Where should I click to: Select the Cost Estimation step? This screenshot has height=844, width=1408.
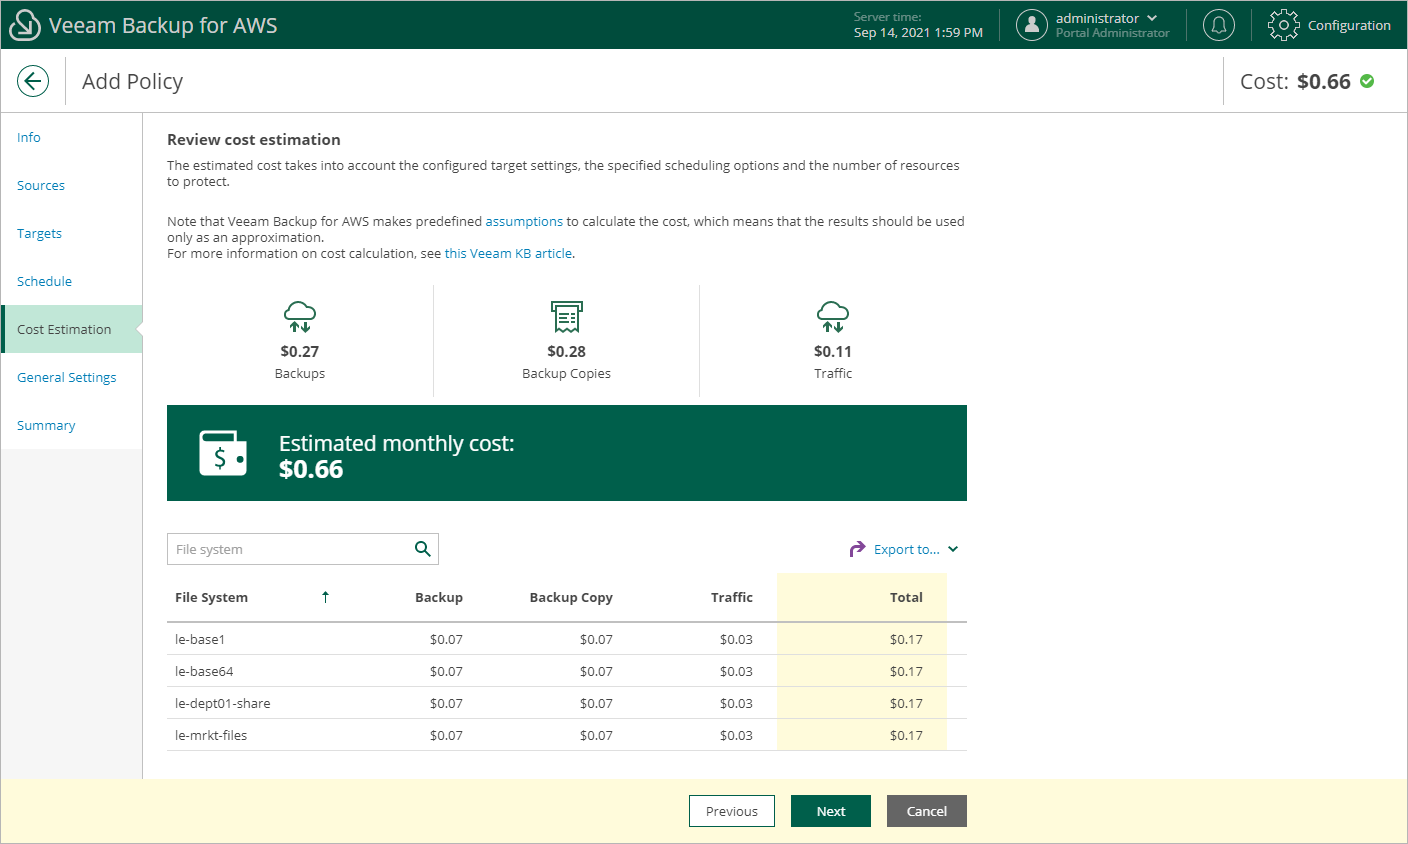pos(72,329)
